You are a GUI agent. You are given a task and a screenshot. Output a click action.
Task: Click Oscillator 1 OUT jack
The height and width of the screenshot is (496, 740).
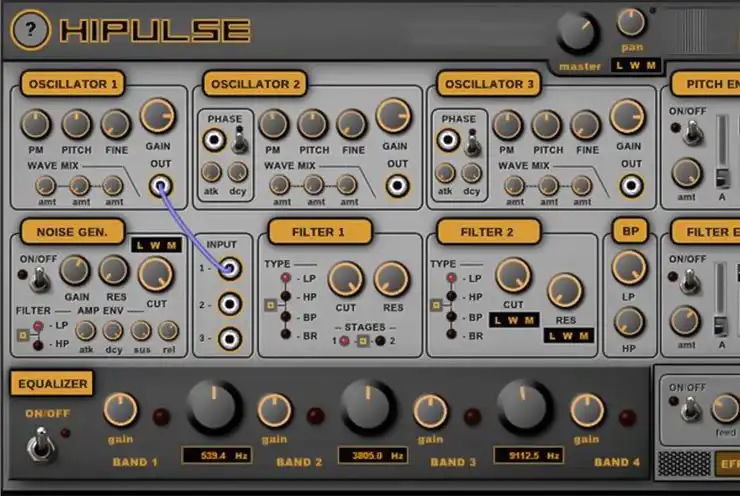pyautogui.click(x=160, y=186)
